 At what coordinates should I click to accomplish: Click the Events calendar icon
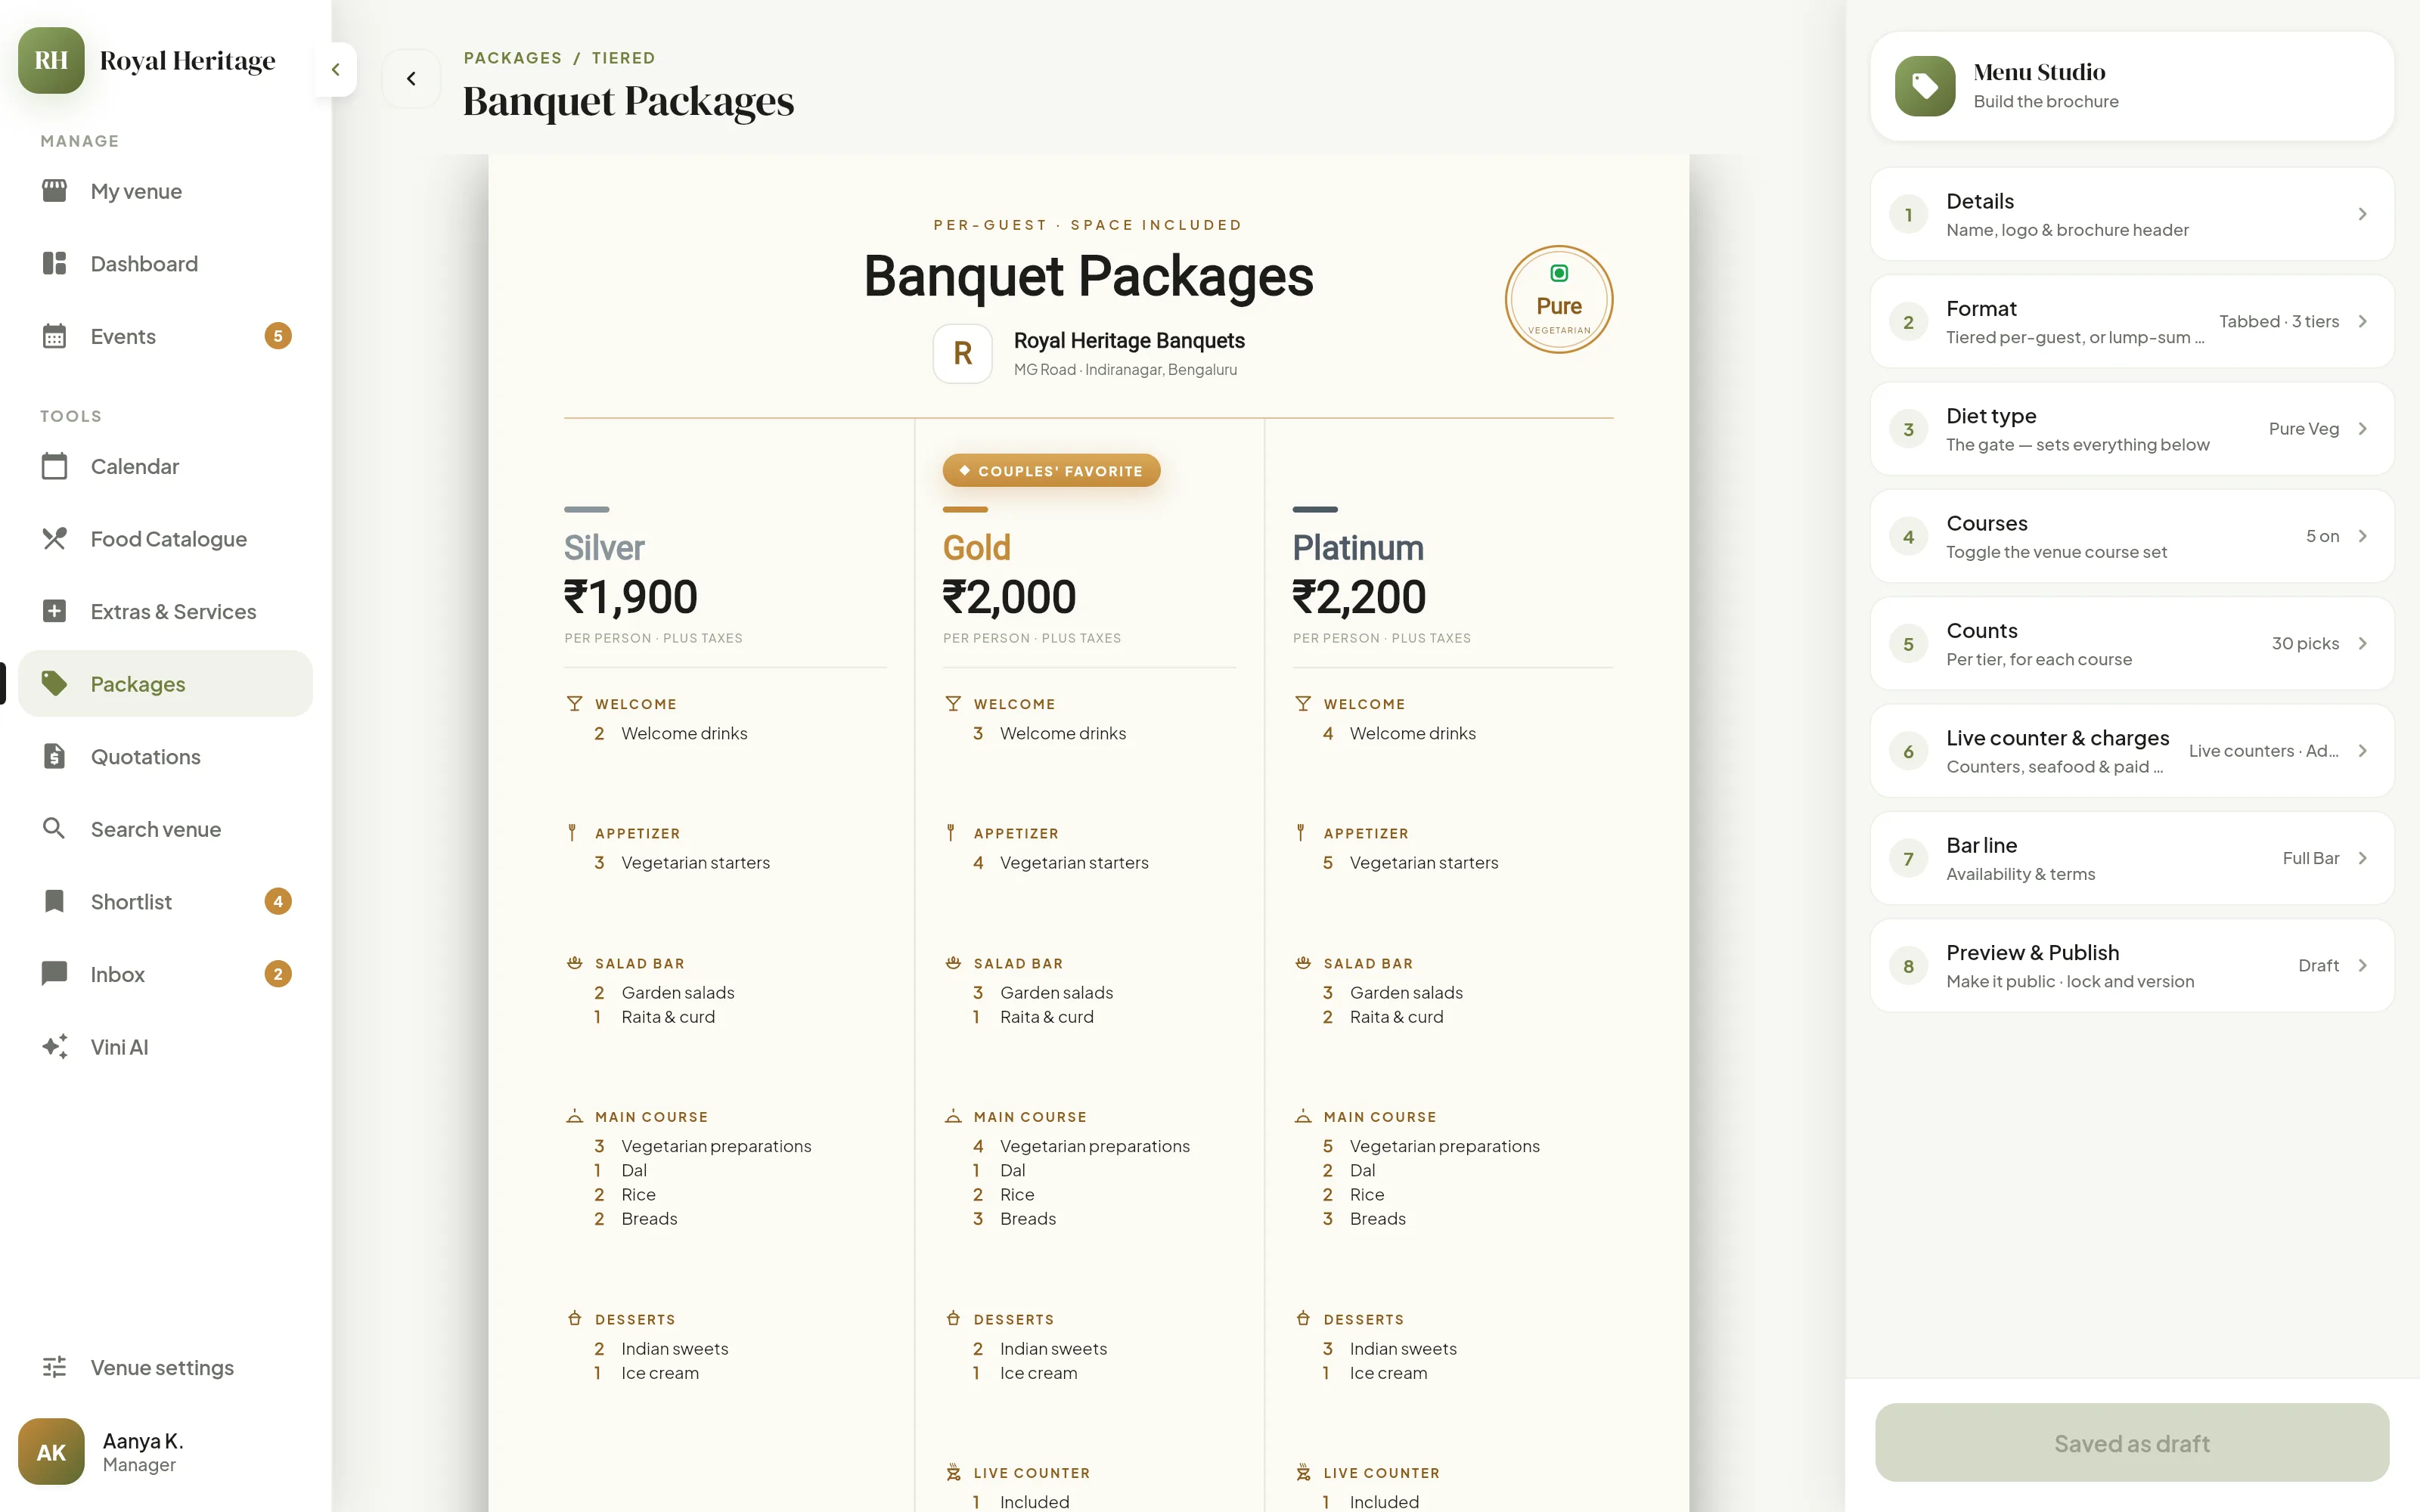pyautogui.click(x=54, y=336)
